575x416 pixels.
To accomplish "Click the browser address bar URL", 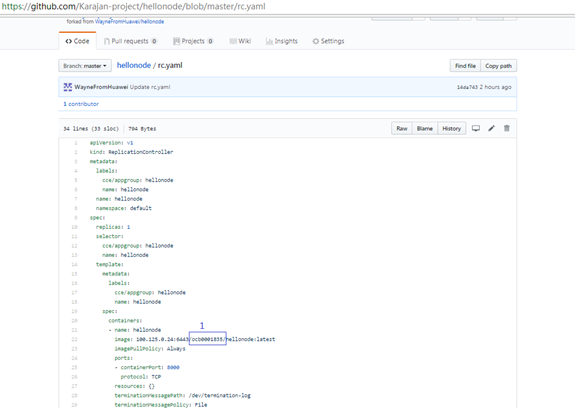I will [x=133, y=6].
